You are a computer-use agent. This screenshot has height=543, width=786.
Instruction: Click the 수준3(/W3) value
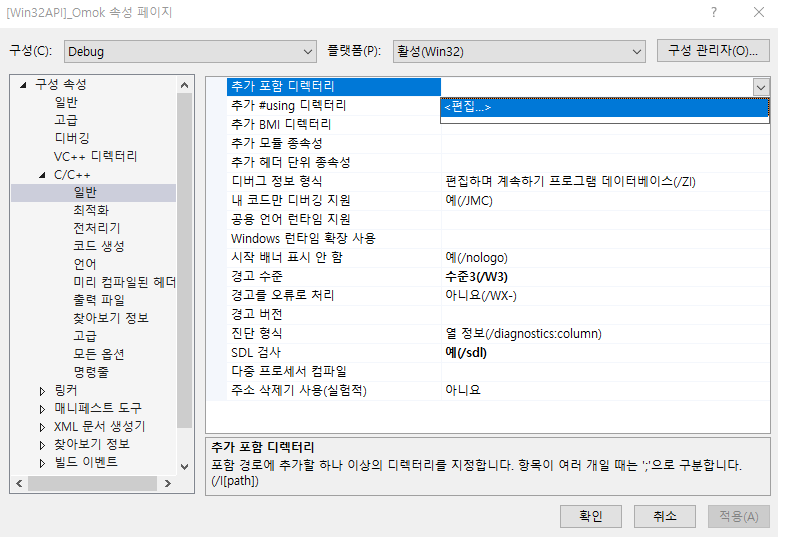point(476,277)
